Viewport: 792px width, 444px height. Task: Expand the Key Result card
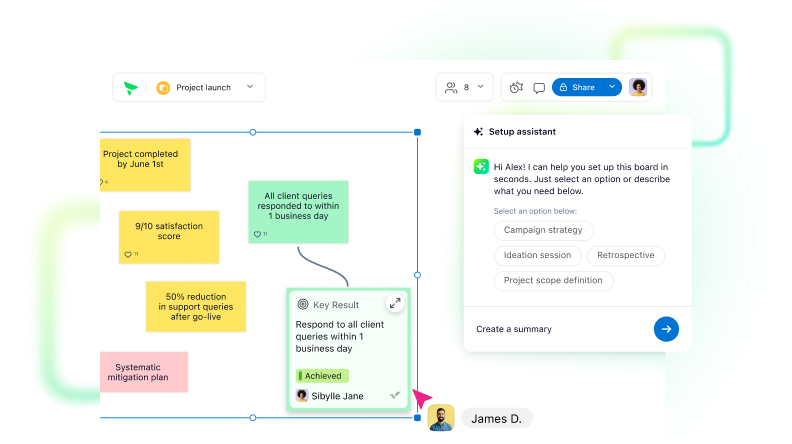395,303
